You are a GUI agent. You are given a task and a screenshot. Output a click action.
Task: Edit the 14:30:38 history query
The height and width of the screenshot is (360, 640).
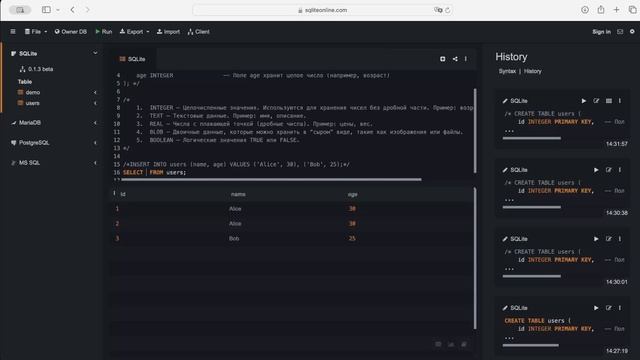click(609, 170)
